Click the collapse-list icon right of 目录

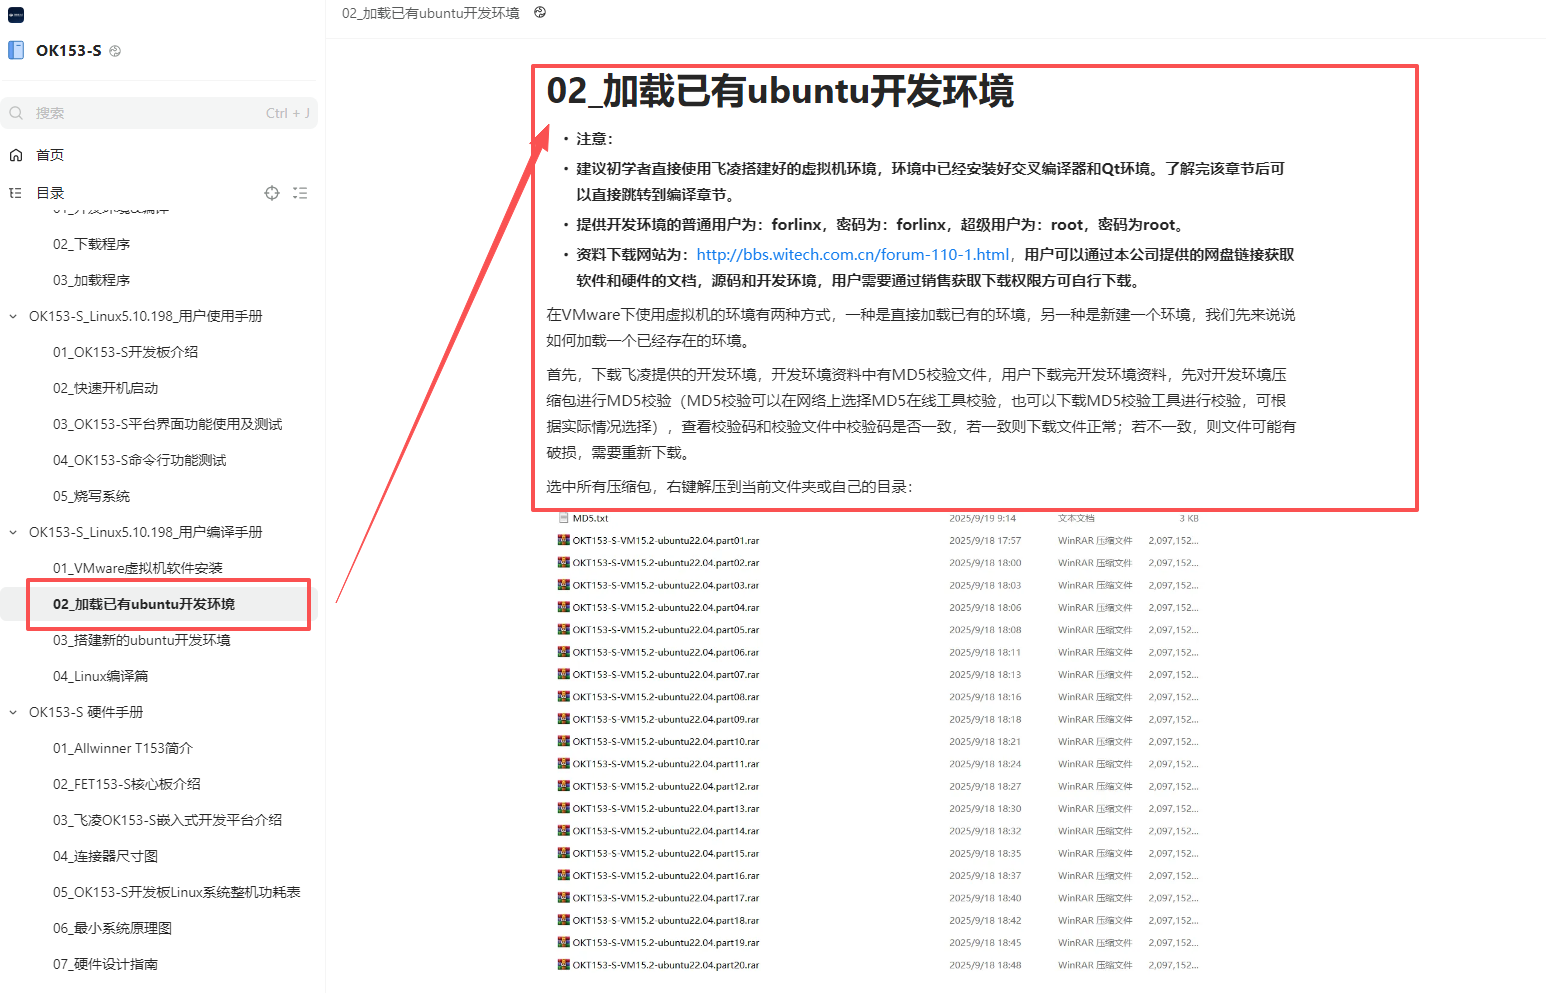pyautogui.click(x=300, y=193)
